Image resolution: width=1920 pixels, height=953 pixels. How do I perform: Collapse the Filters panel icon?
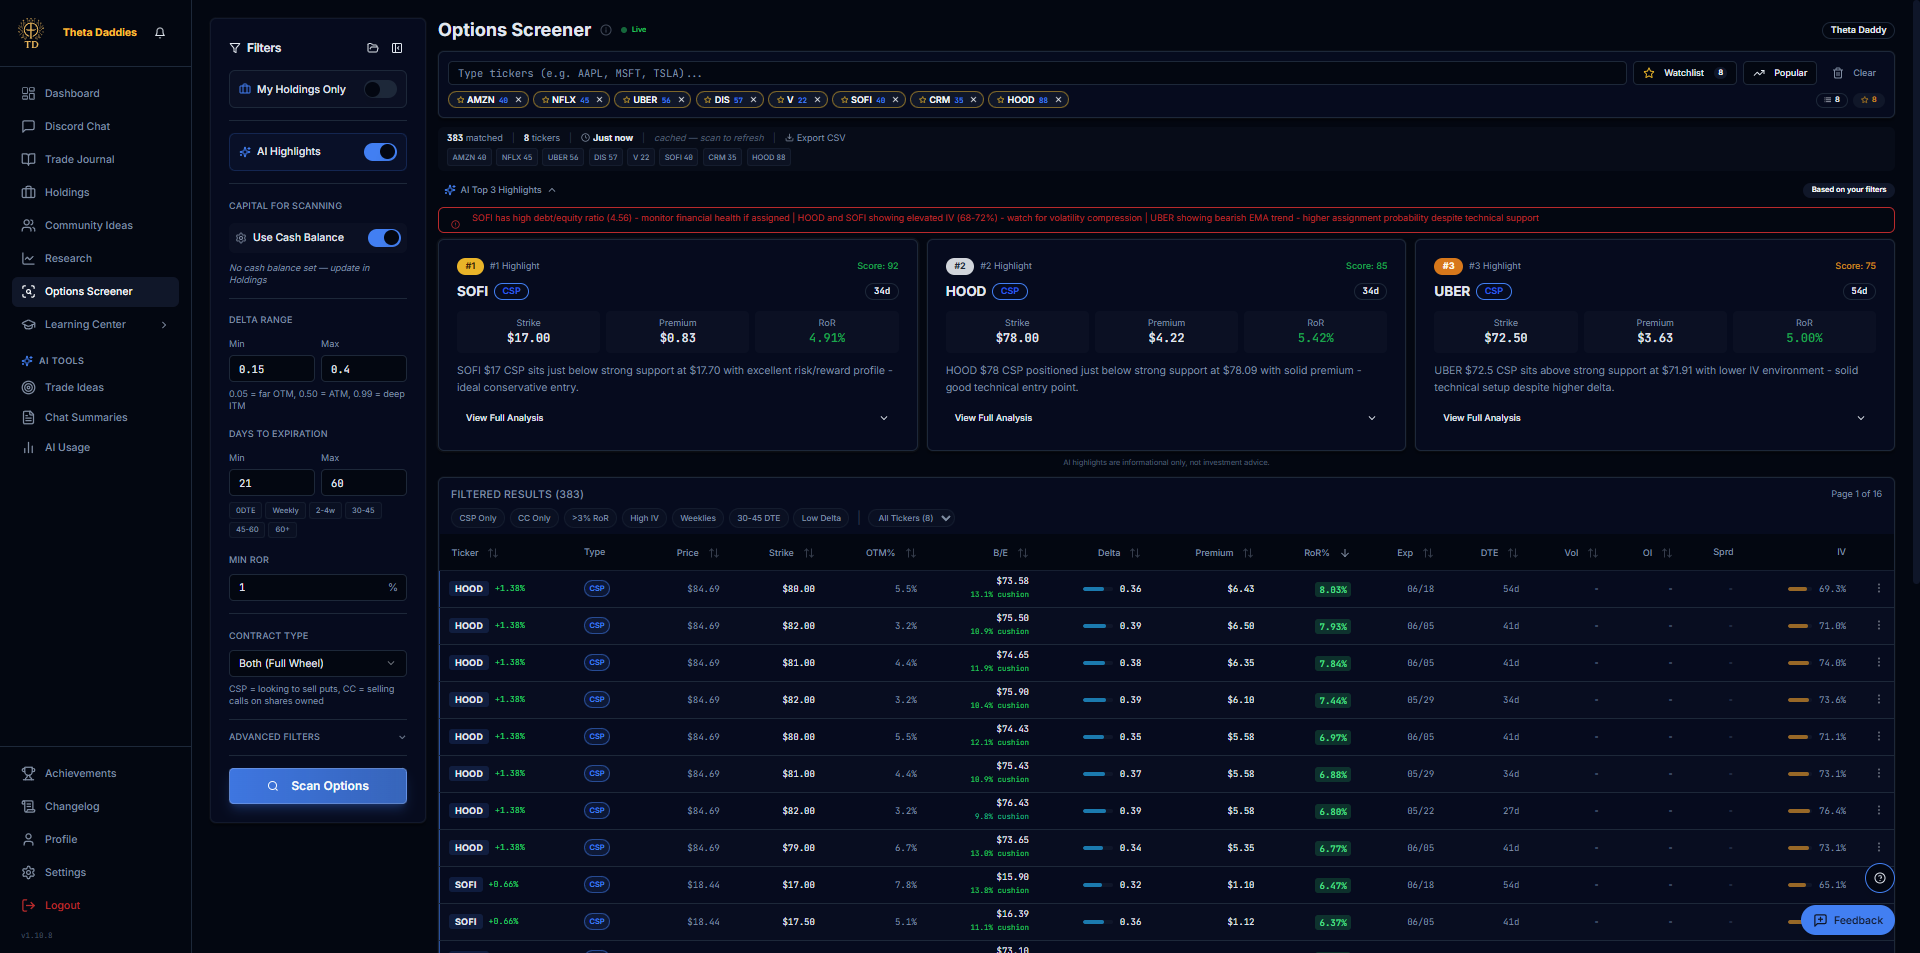(397, 48)
